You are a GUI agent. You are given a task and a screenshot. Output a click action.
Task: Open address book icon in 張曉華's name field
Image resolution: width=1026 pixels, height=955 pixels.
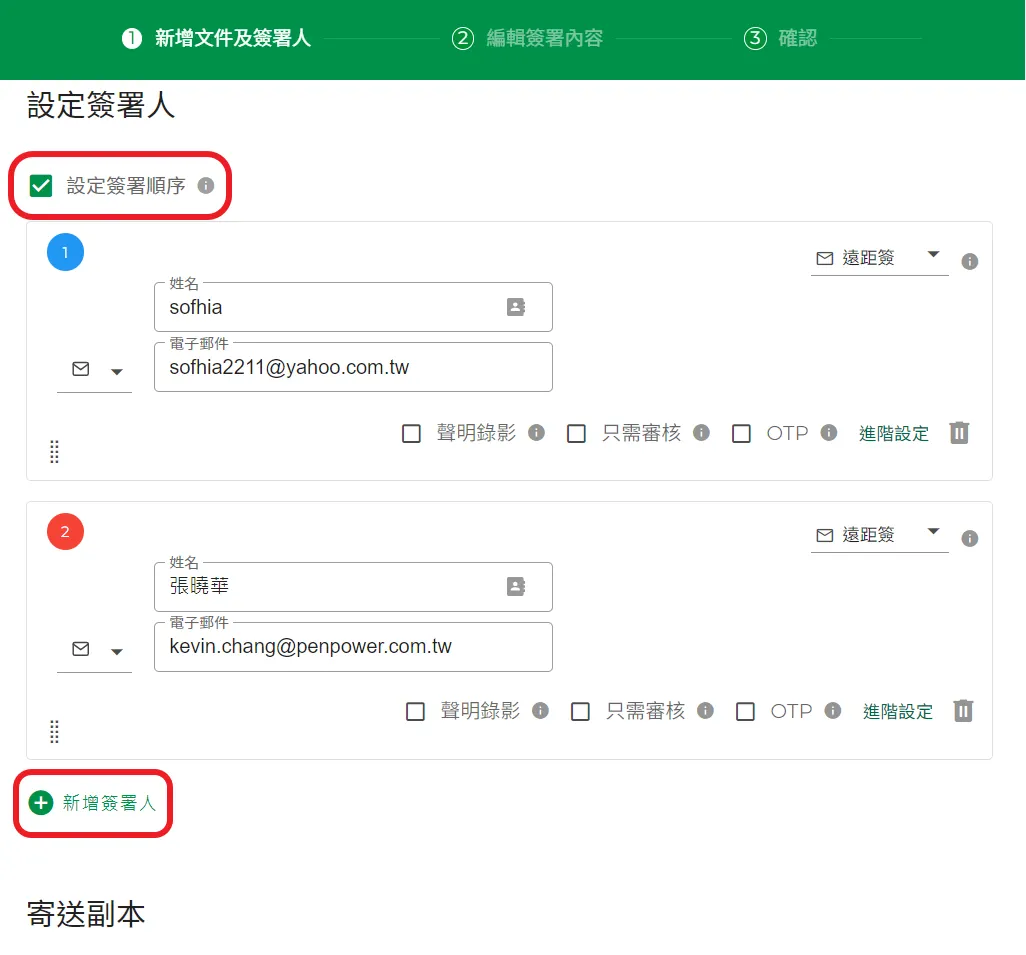tap(516, 587)
